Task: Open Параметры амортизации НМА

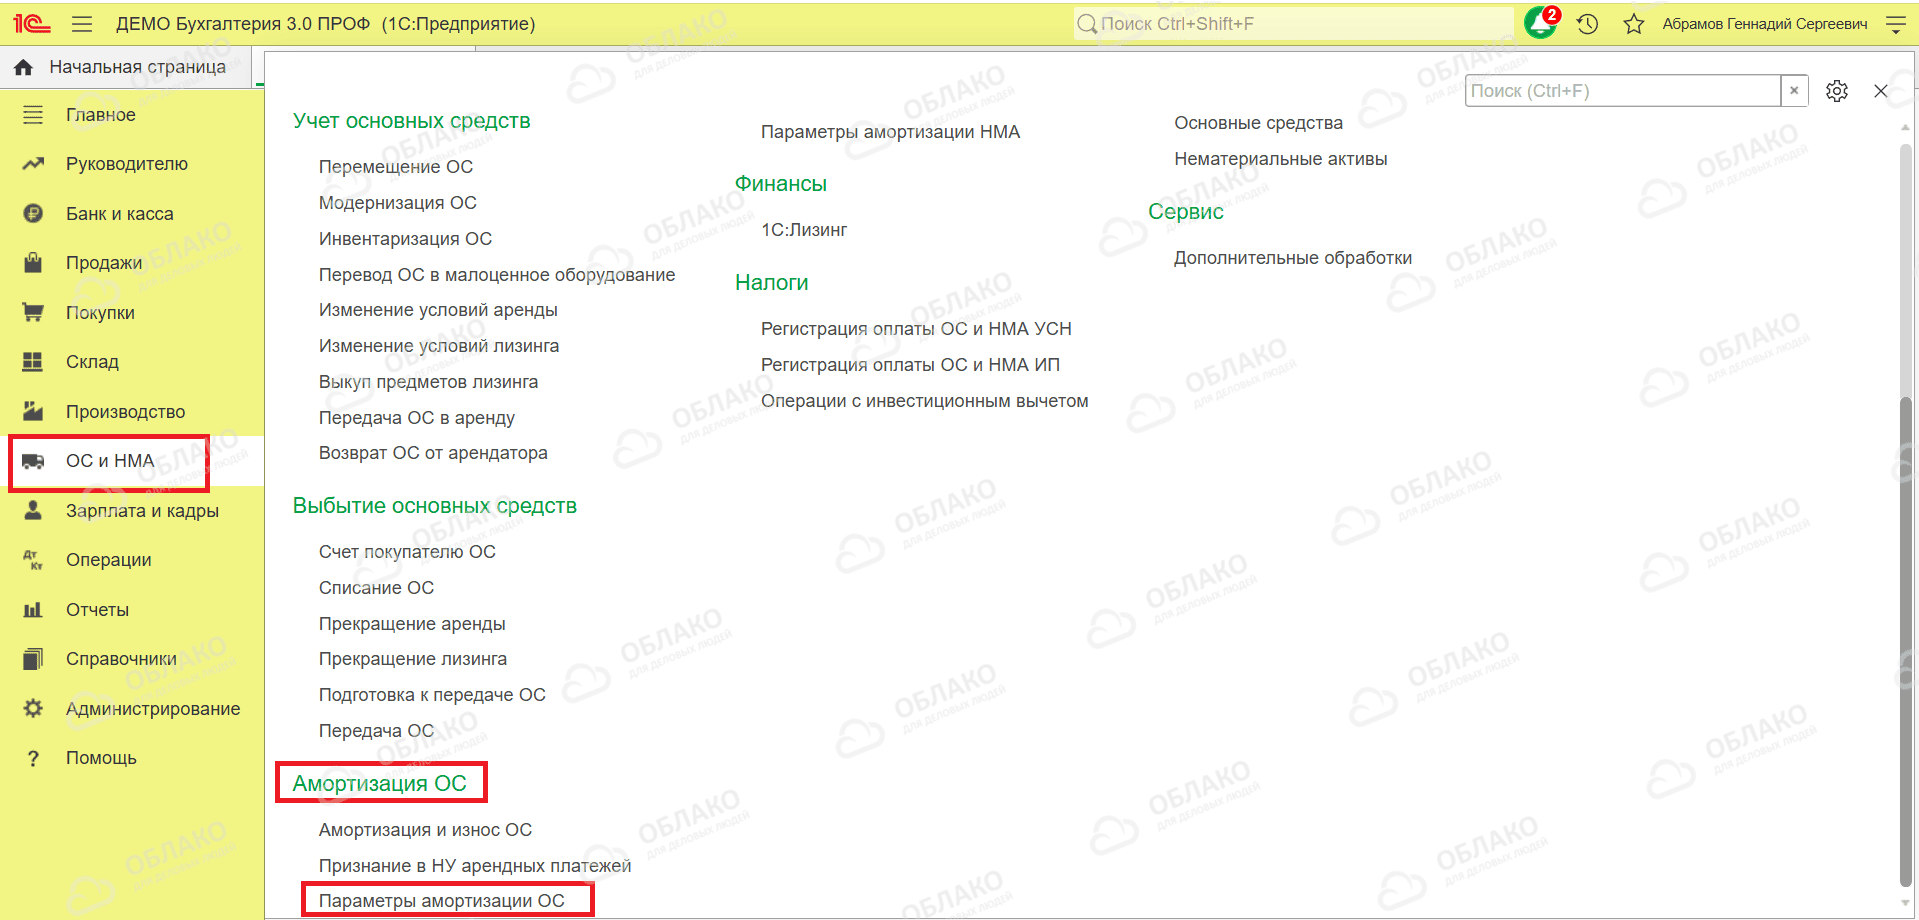Action: coord(890,132)
